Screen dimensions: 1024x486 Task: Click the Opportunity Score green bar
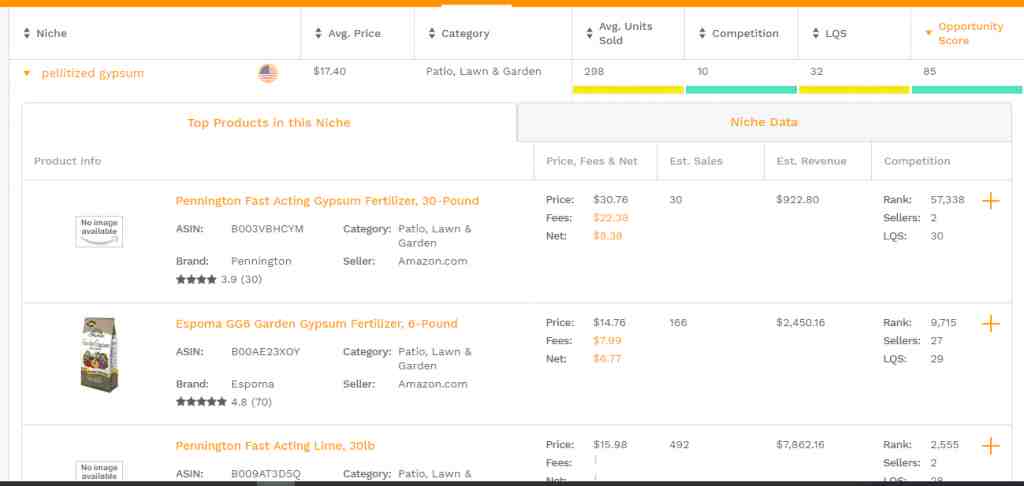967,90
